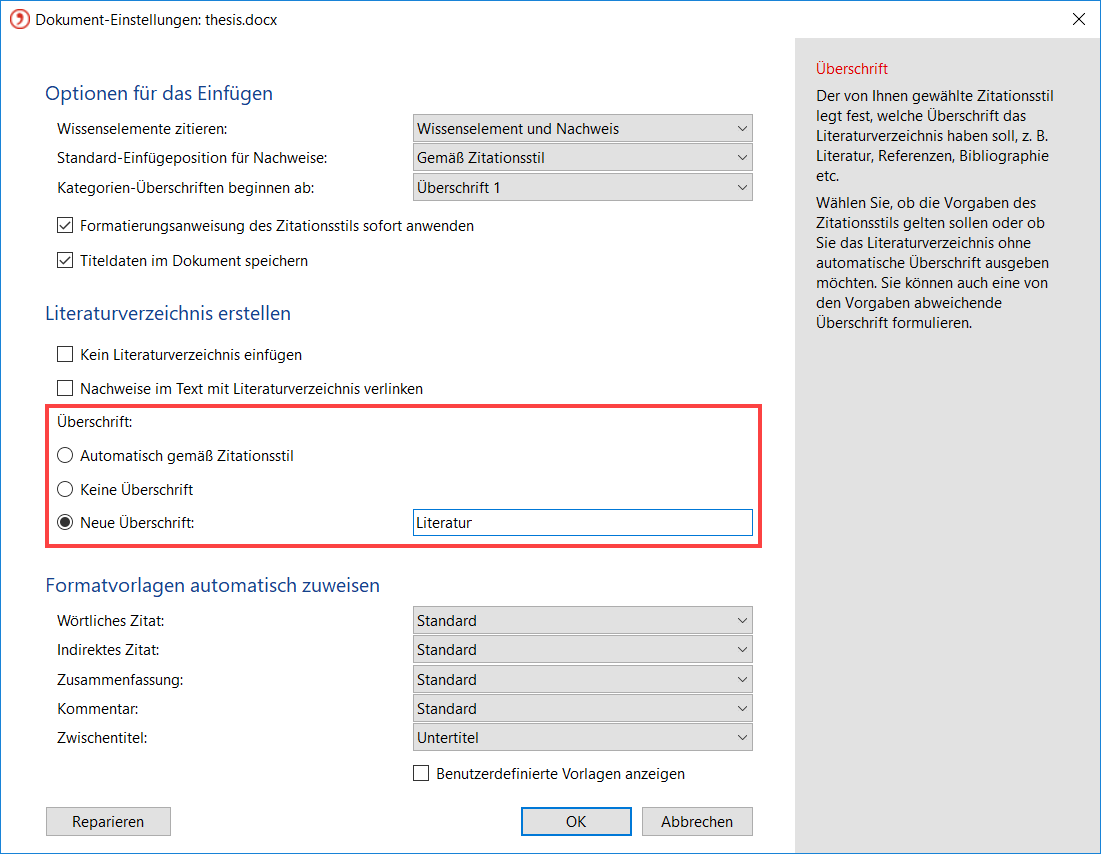Click the 'Reparieren' button

click(x=108, y=821)
